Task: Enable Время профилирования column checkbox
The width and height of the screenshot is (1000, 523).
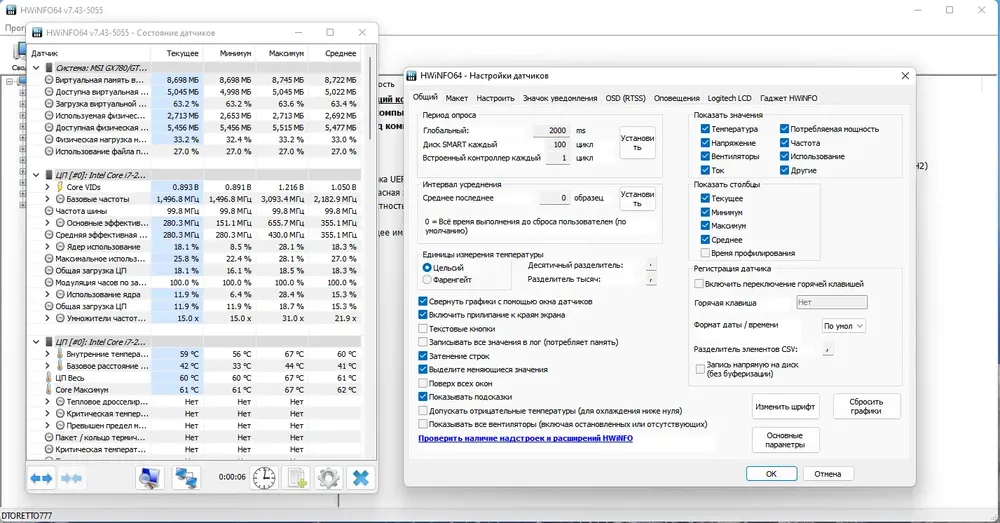Action: pos(706,253)
